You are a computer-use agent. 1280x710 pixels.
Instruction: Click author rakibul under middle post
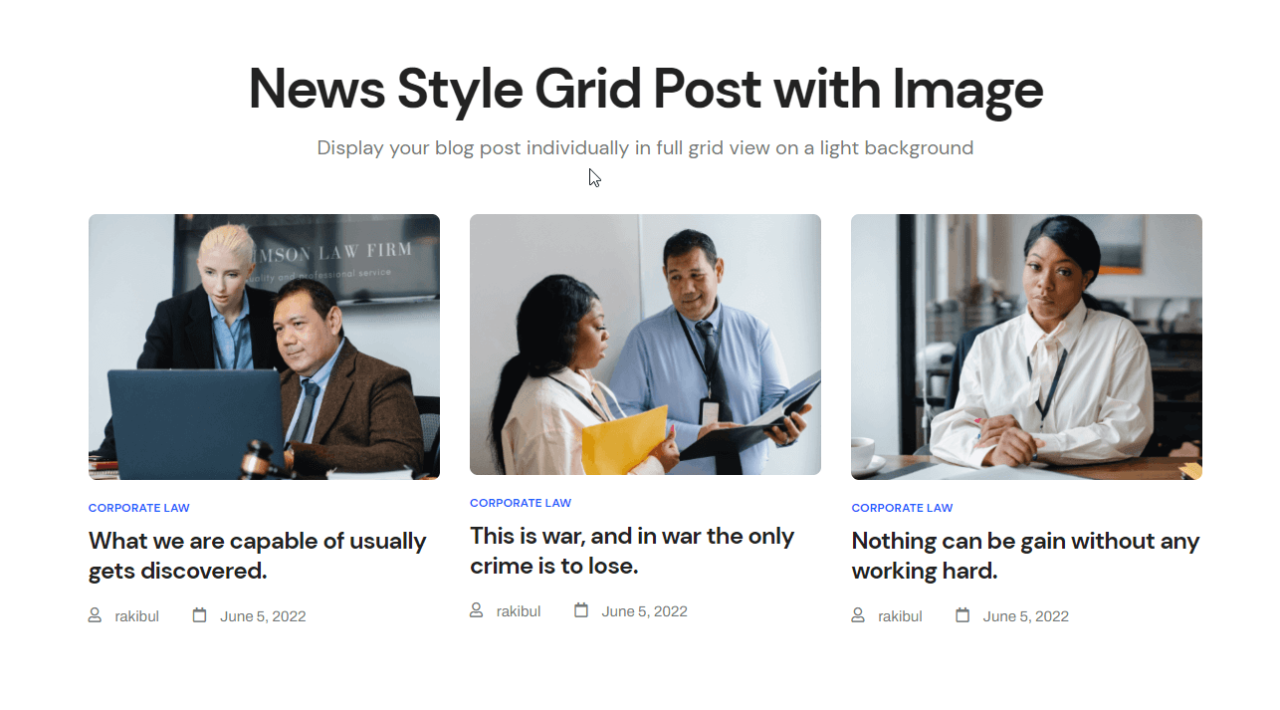click(518, 611)
